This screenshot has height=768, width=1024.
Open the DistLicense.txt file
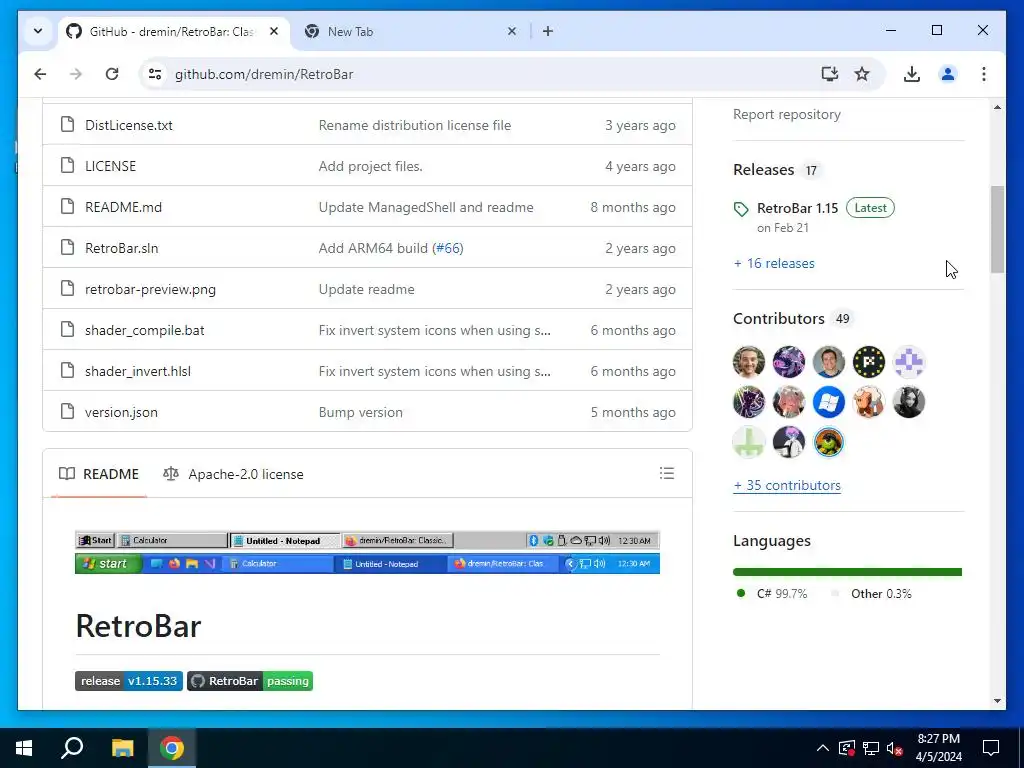129,125
